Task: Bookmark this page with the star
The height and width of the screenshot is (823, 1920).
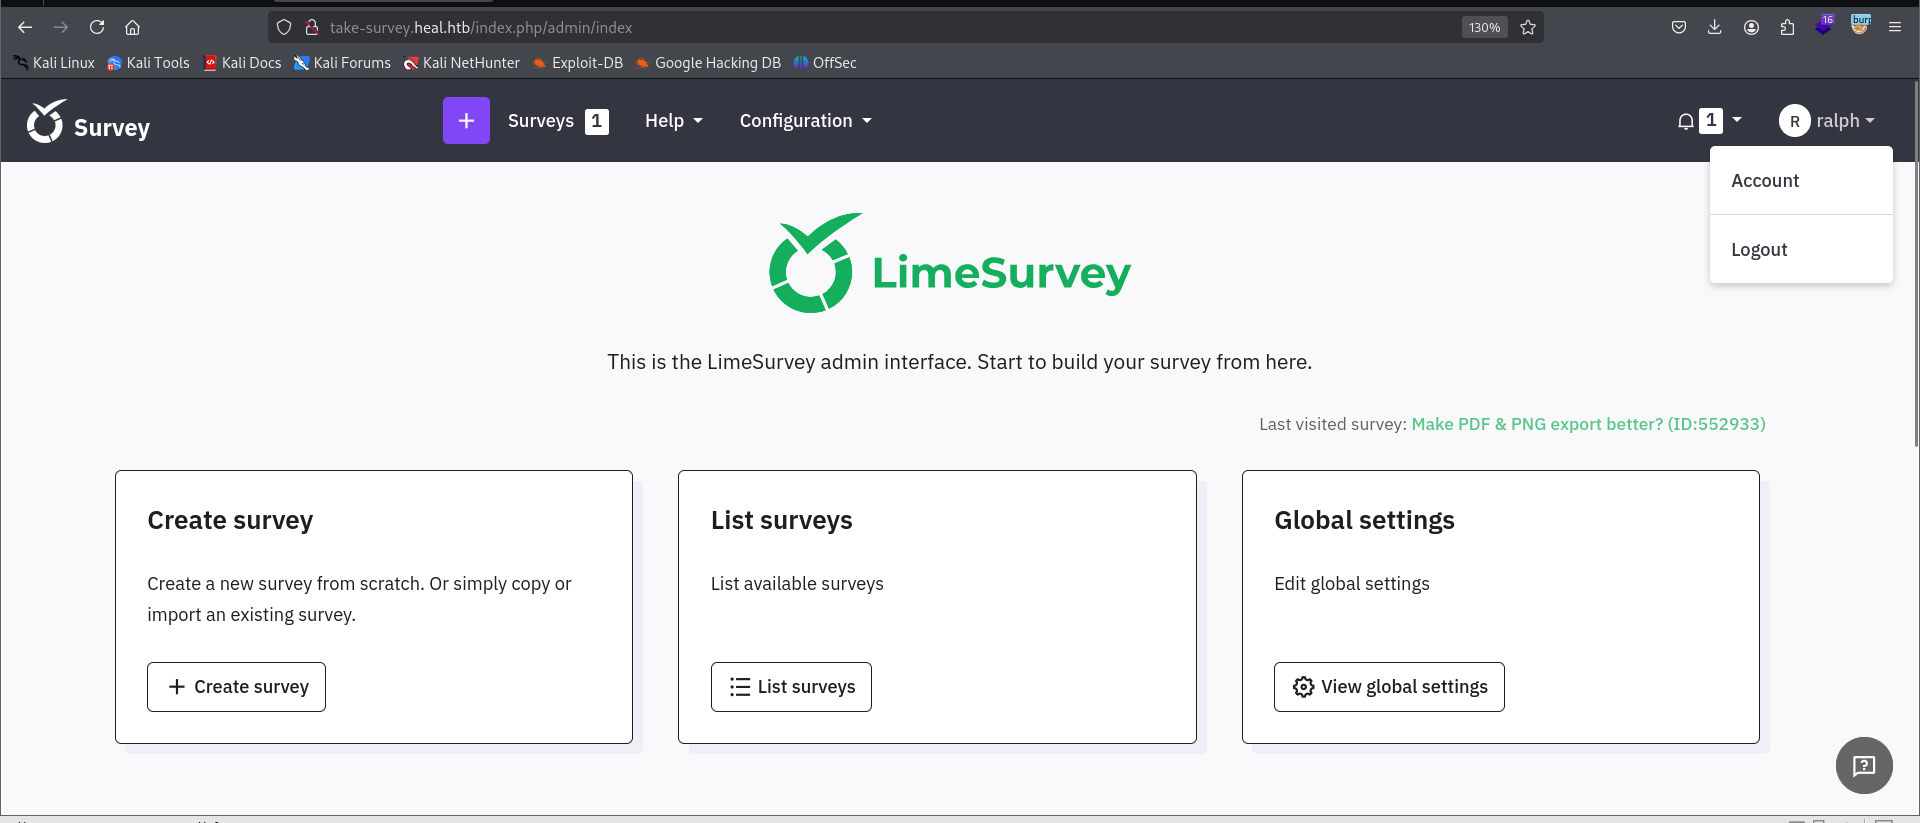Action: 1528,27
